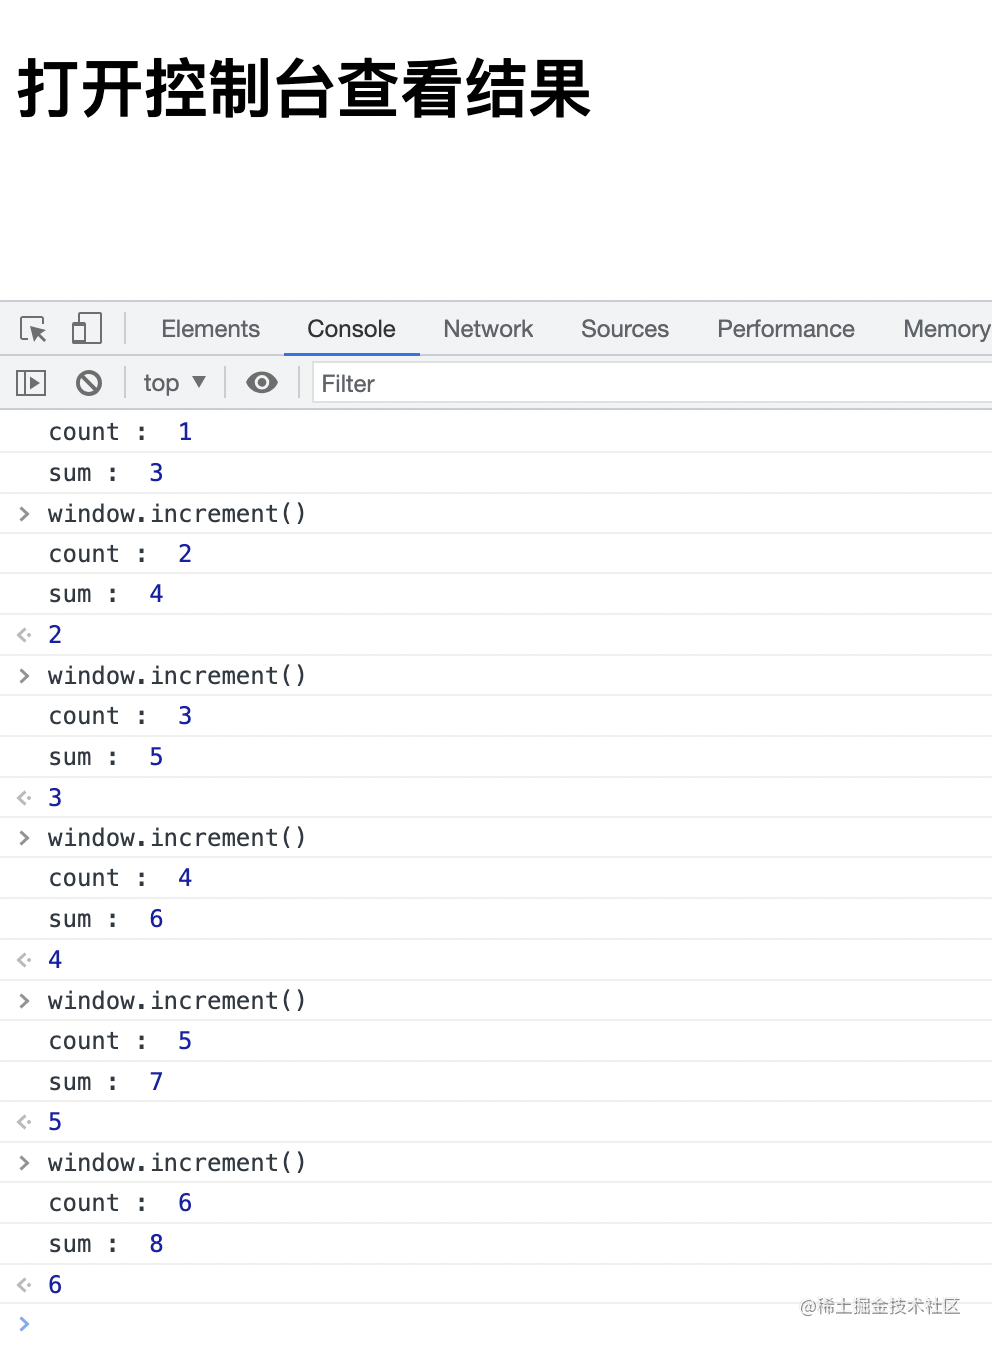Activate the inspect element picker icon
This screenshot has height=1348, width=992.
tap(33, 329)
